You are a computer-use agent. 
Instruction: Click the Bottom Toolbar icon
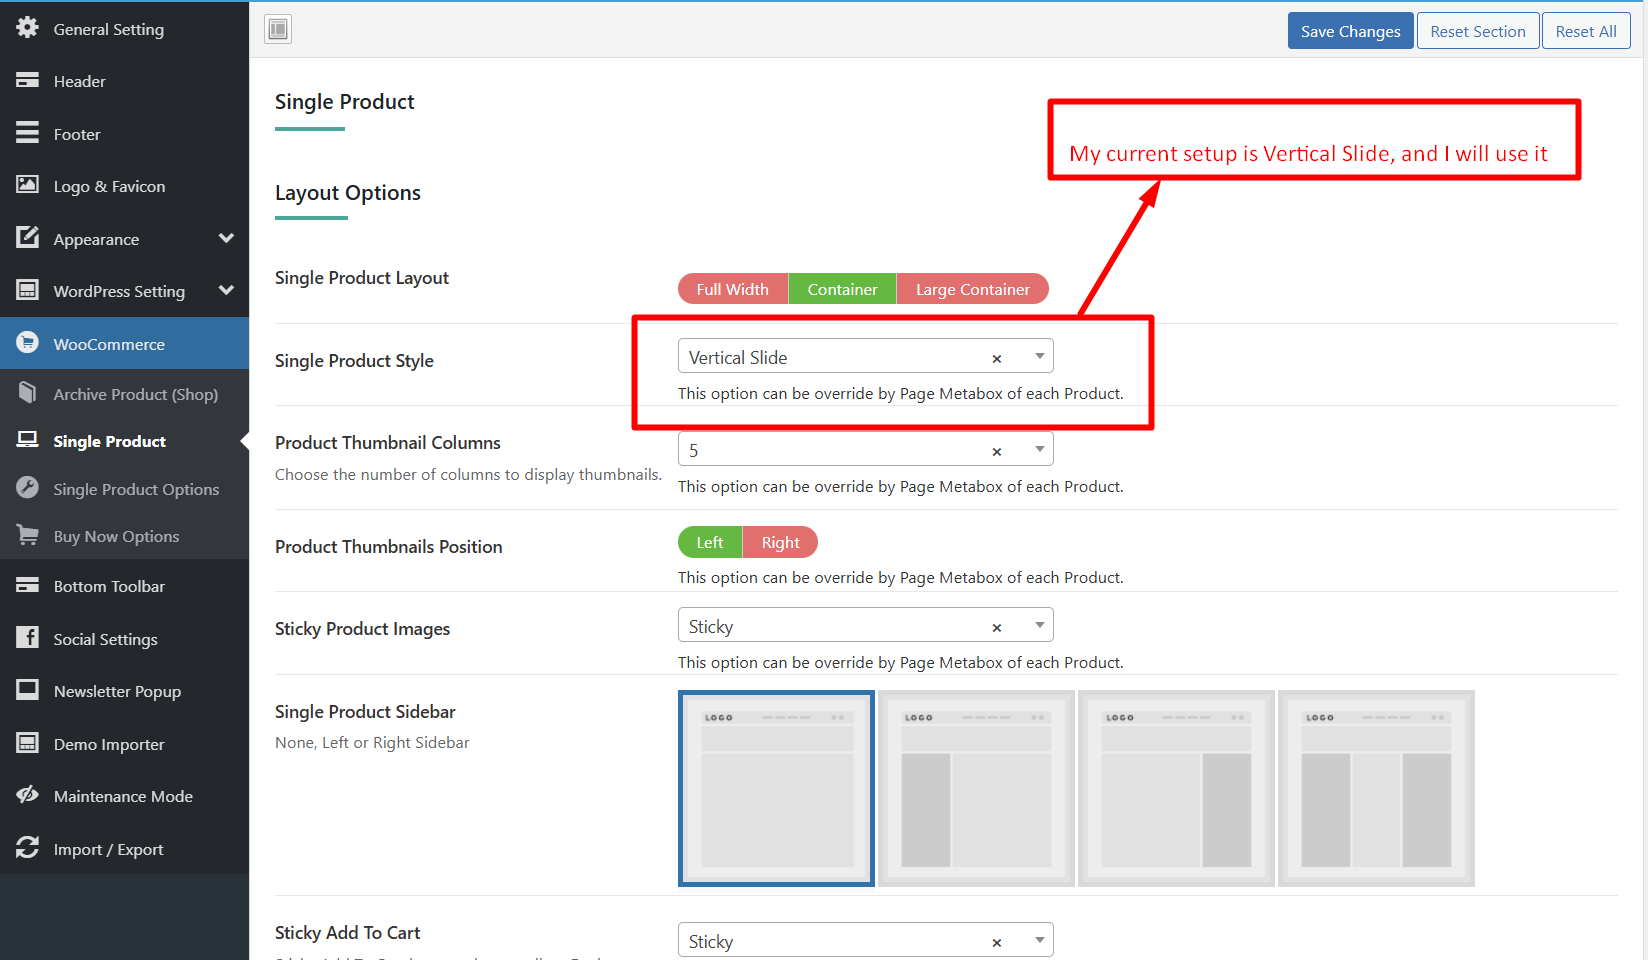[x=27, y=585]
